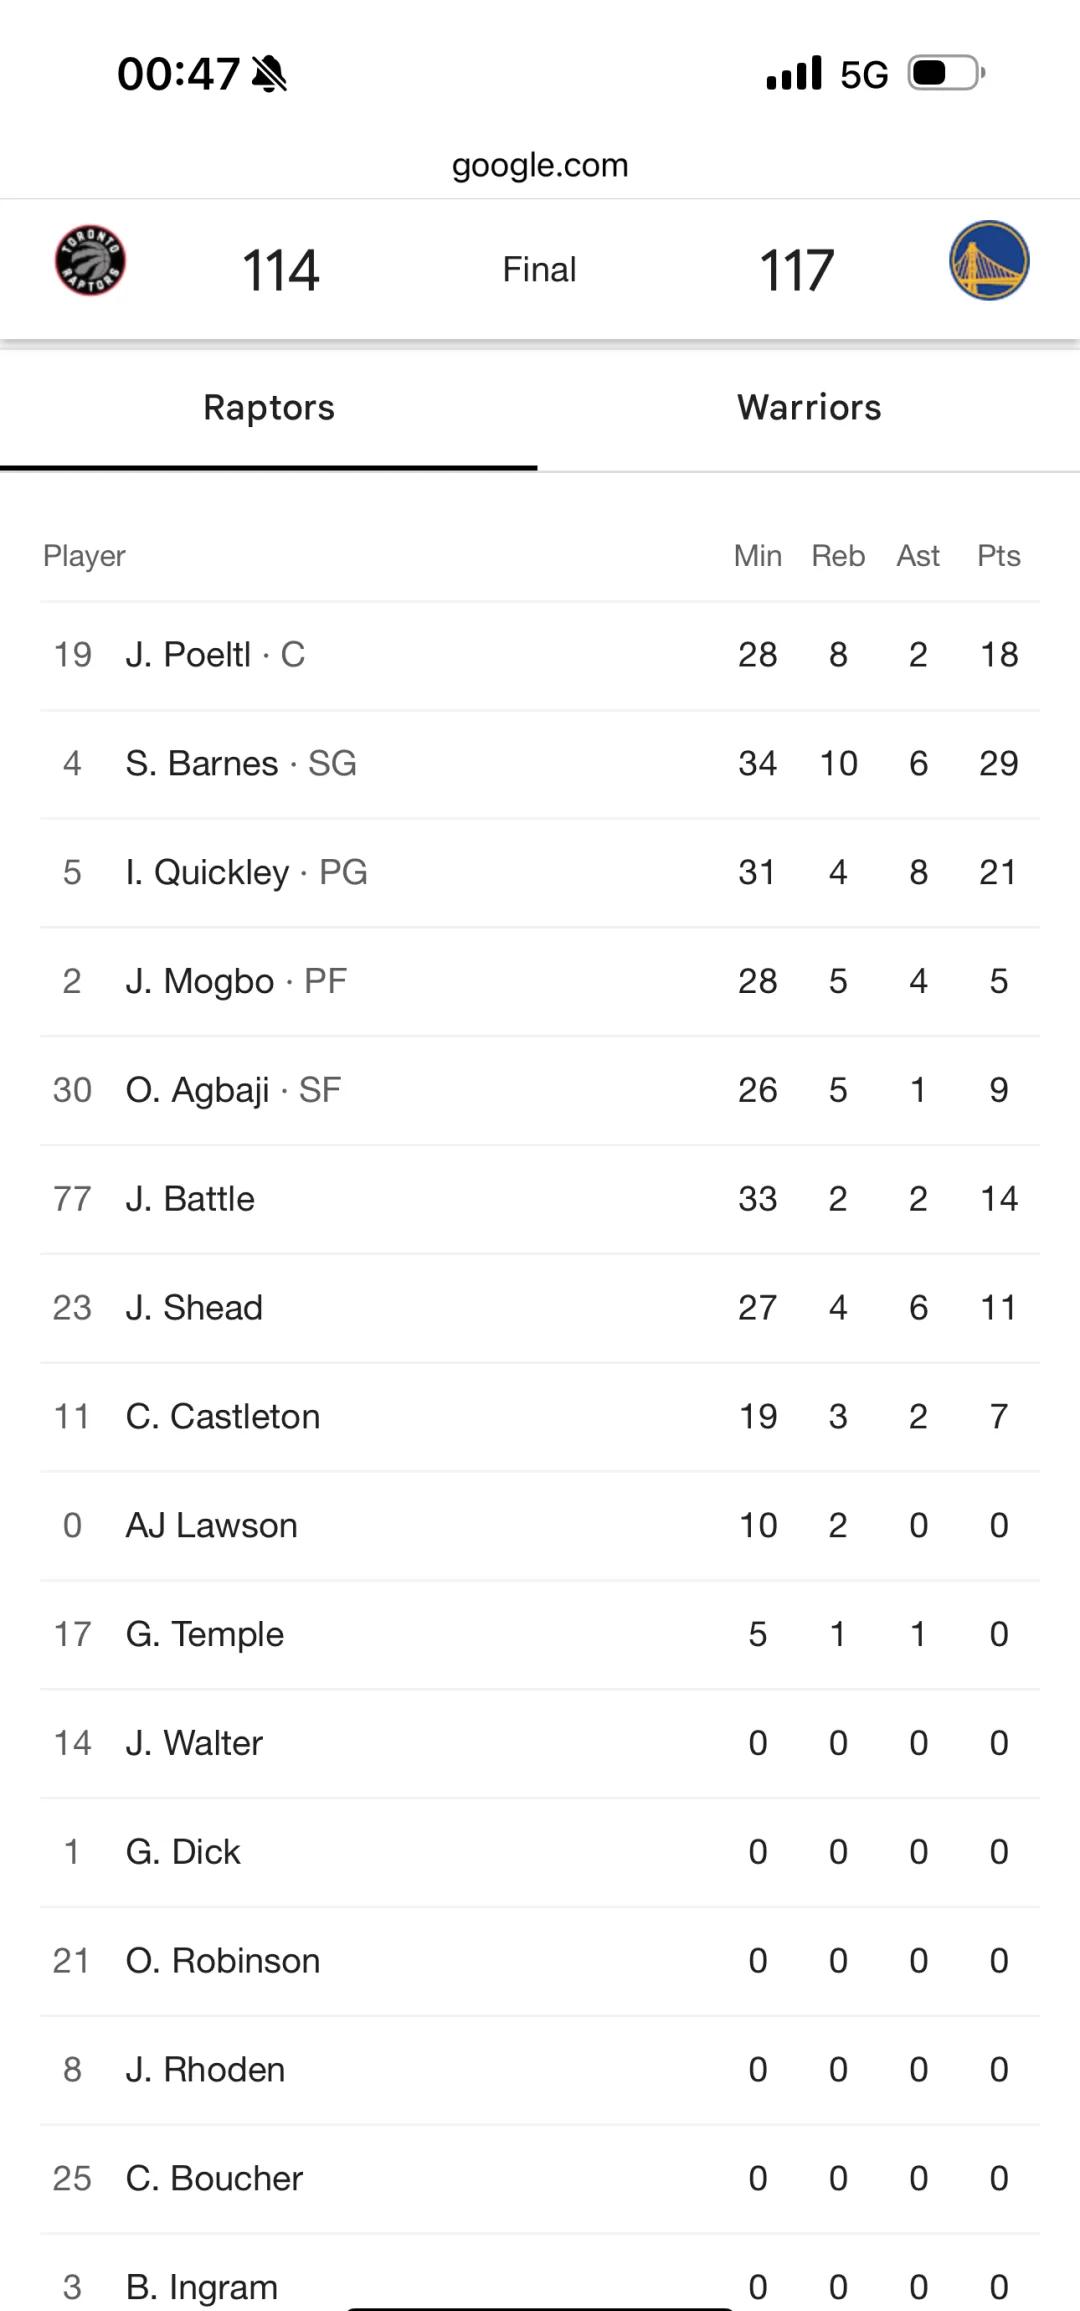The height and width of the screenshot is (2311, 1080).
Task: Tap the battery indicator icon
Action: (x=947, y=73)
